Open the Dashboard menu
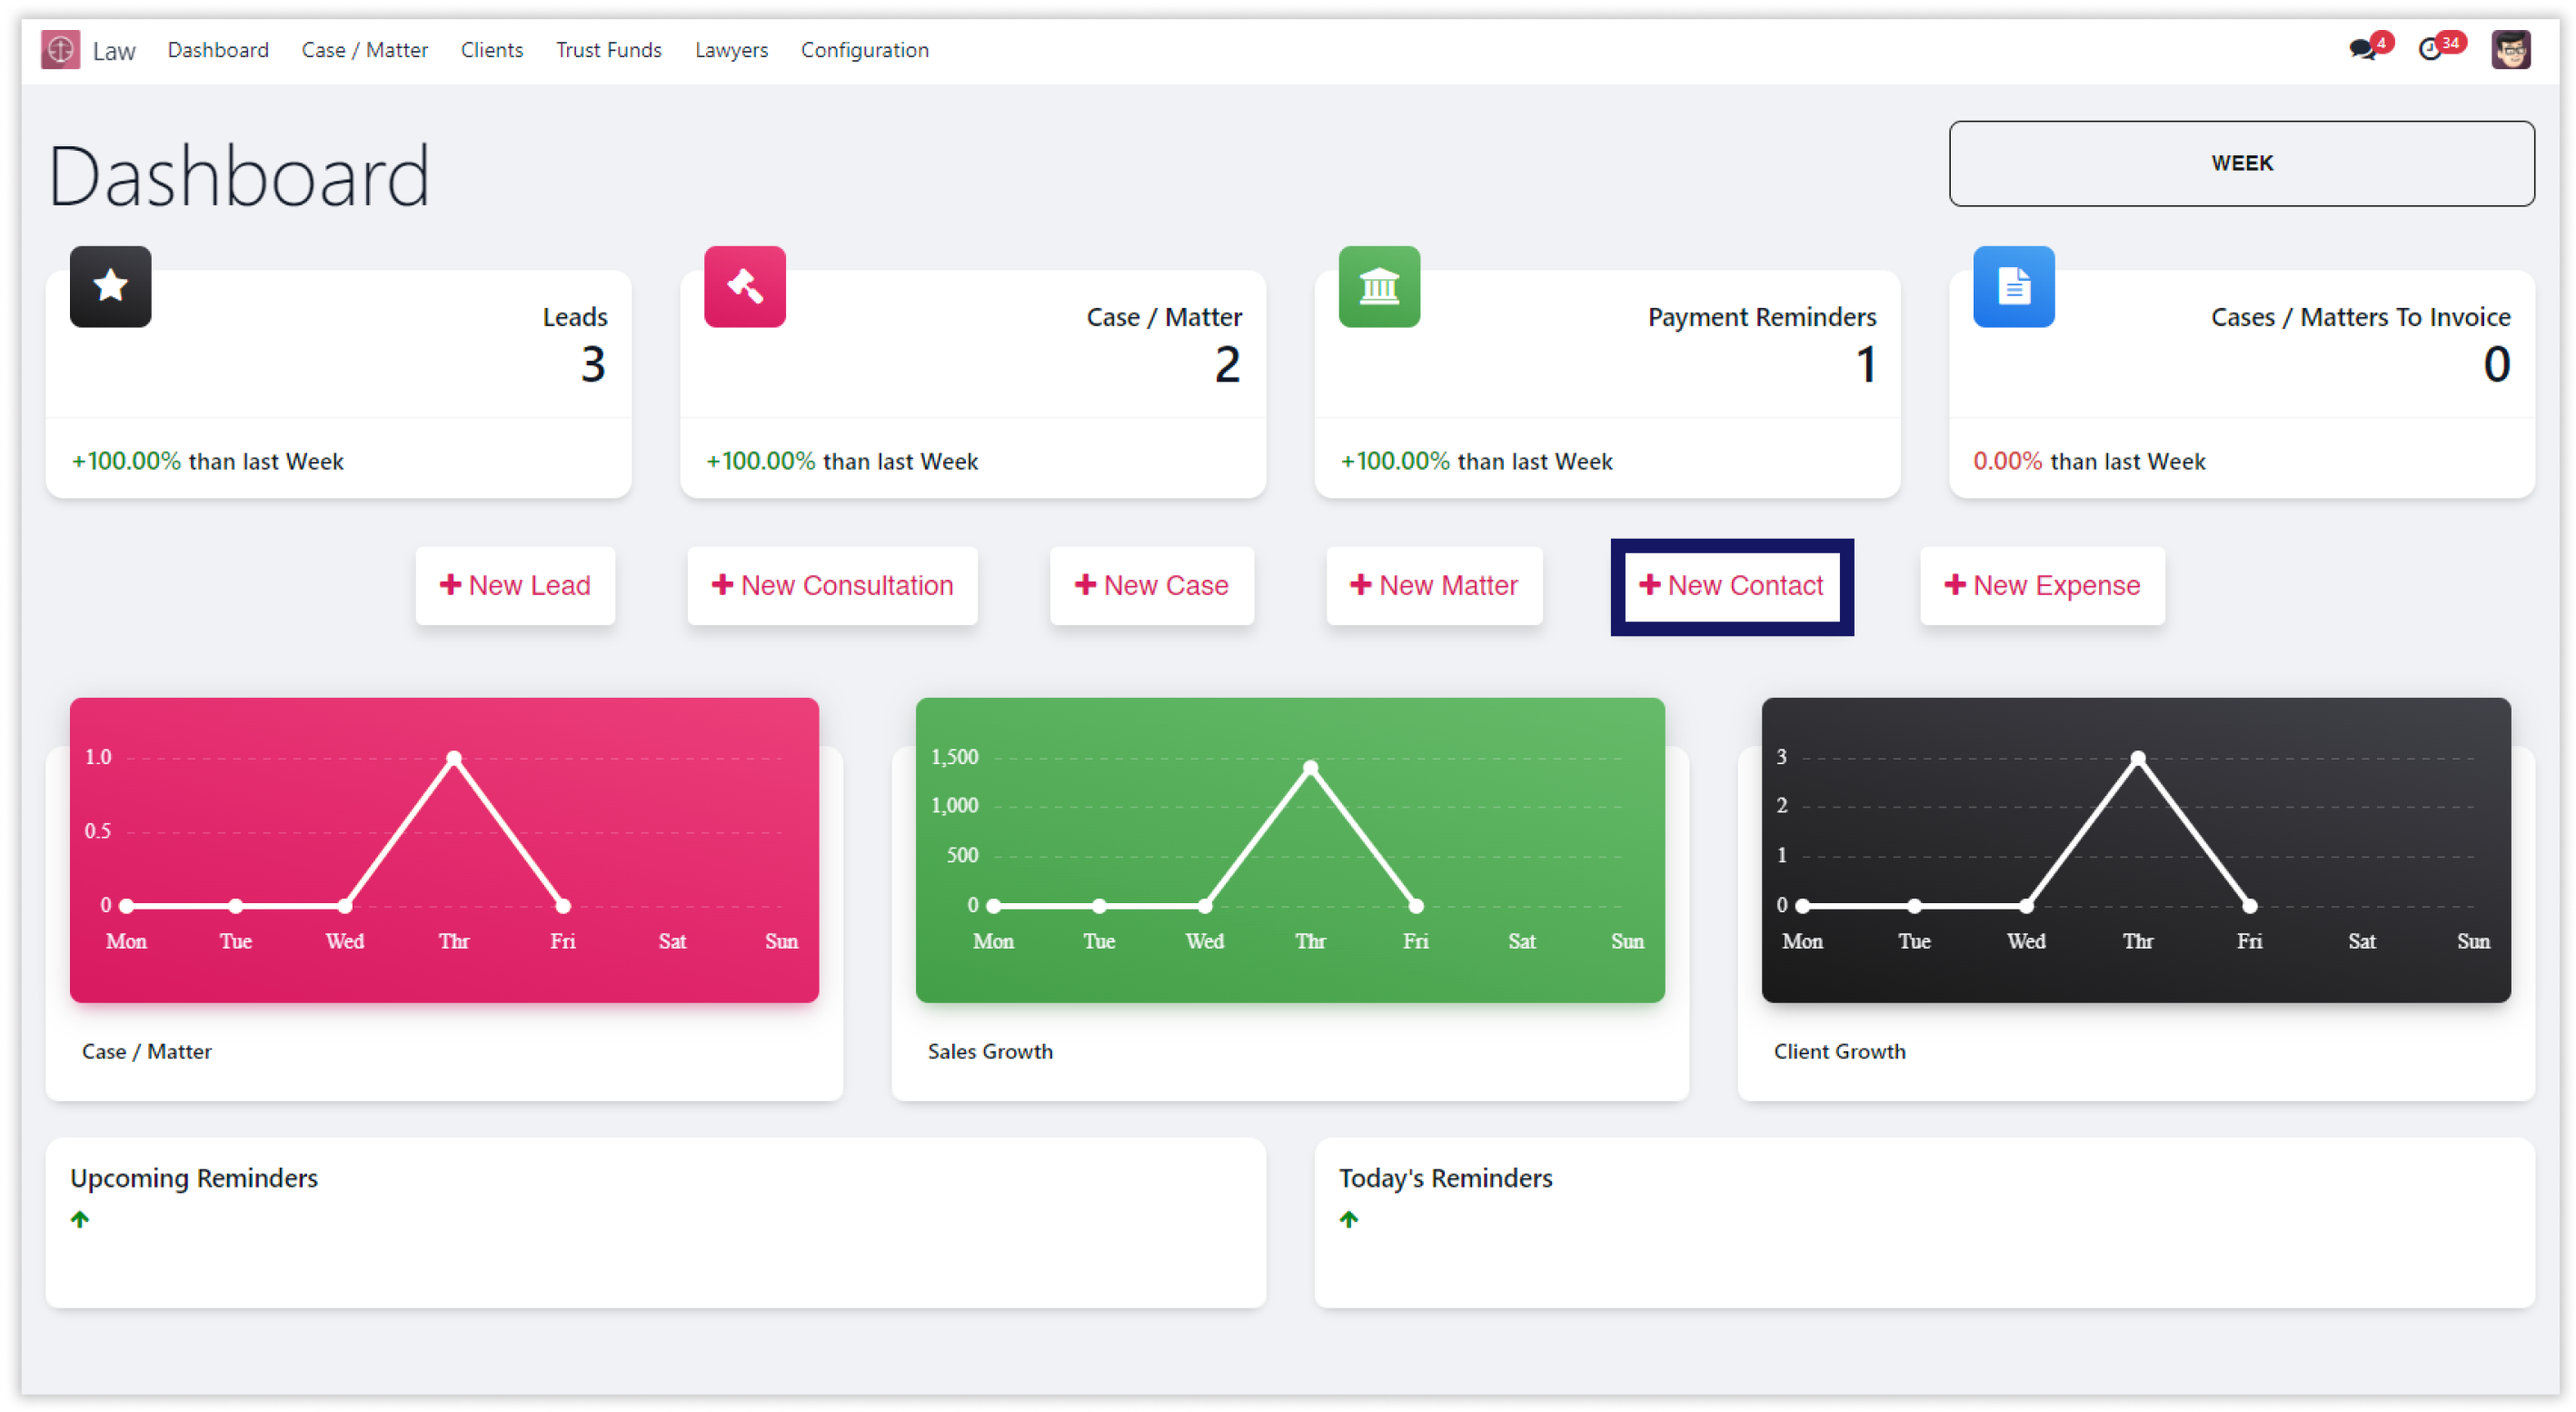The image size is (2576, 1412). (218, 50)
